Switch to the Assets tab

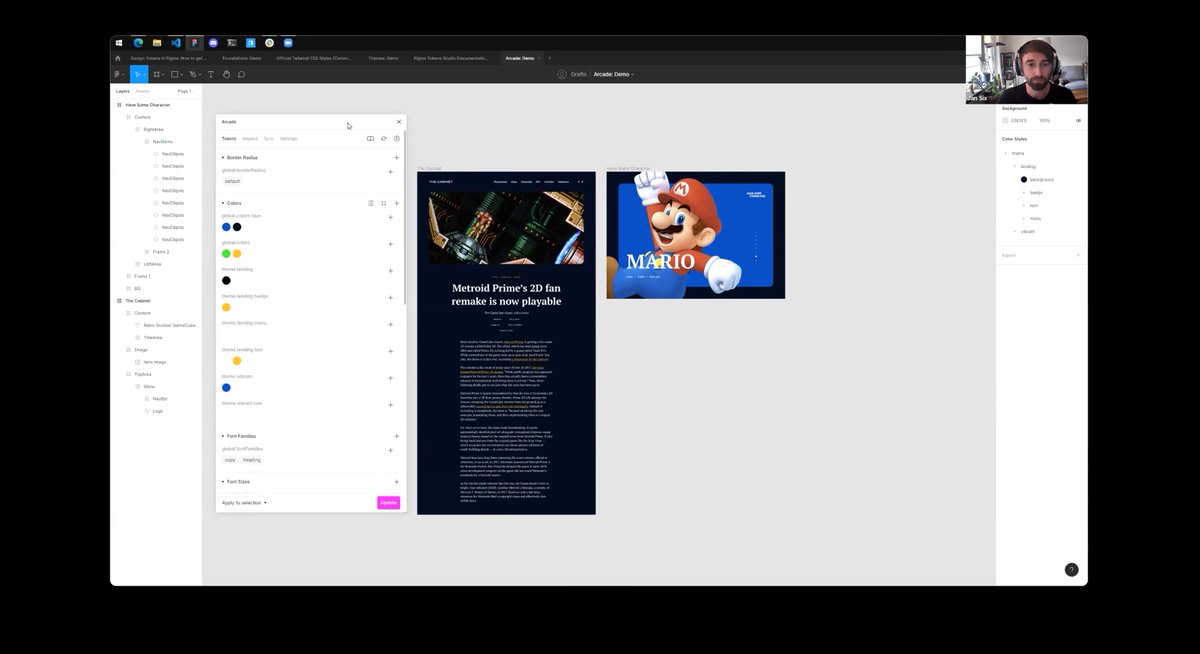coord(142,91)
